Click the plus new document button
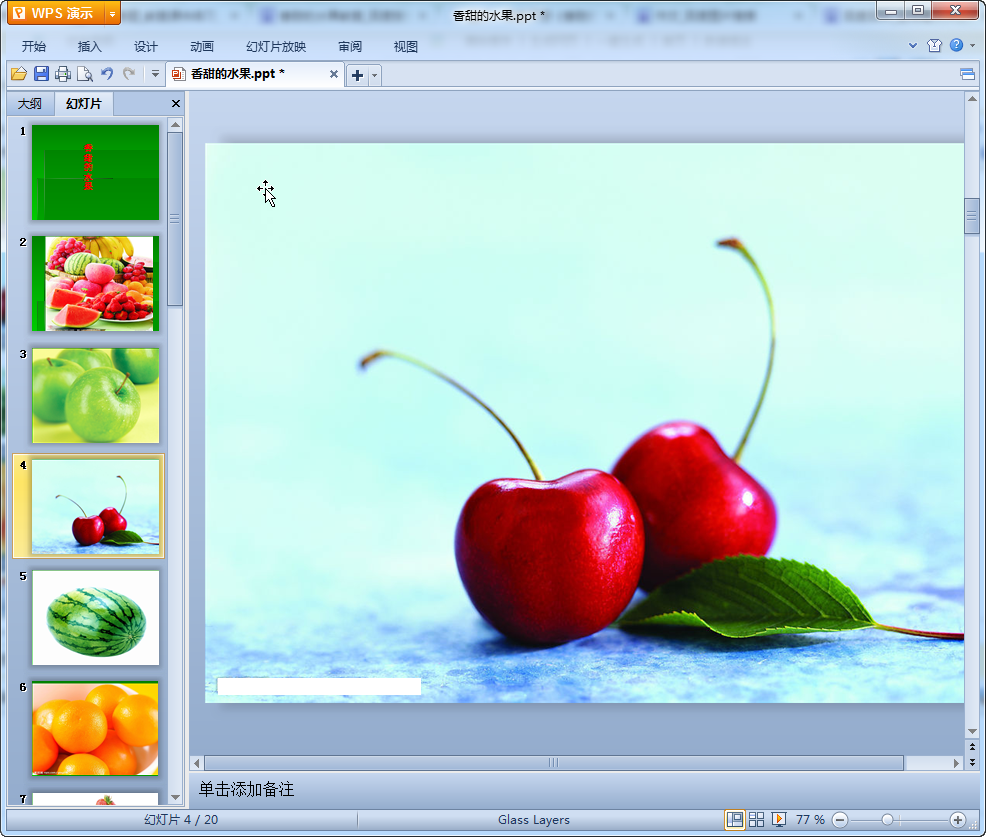Viewport: 986px width, 837px height. tap(357, 75)
